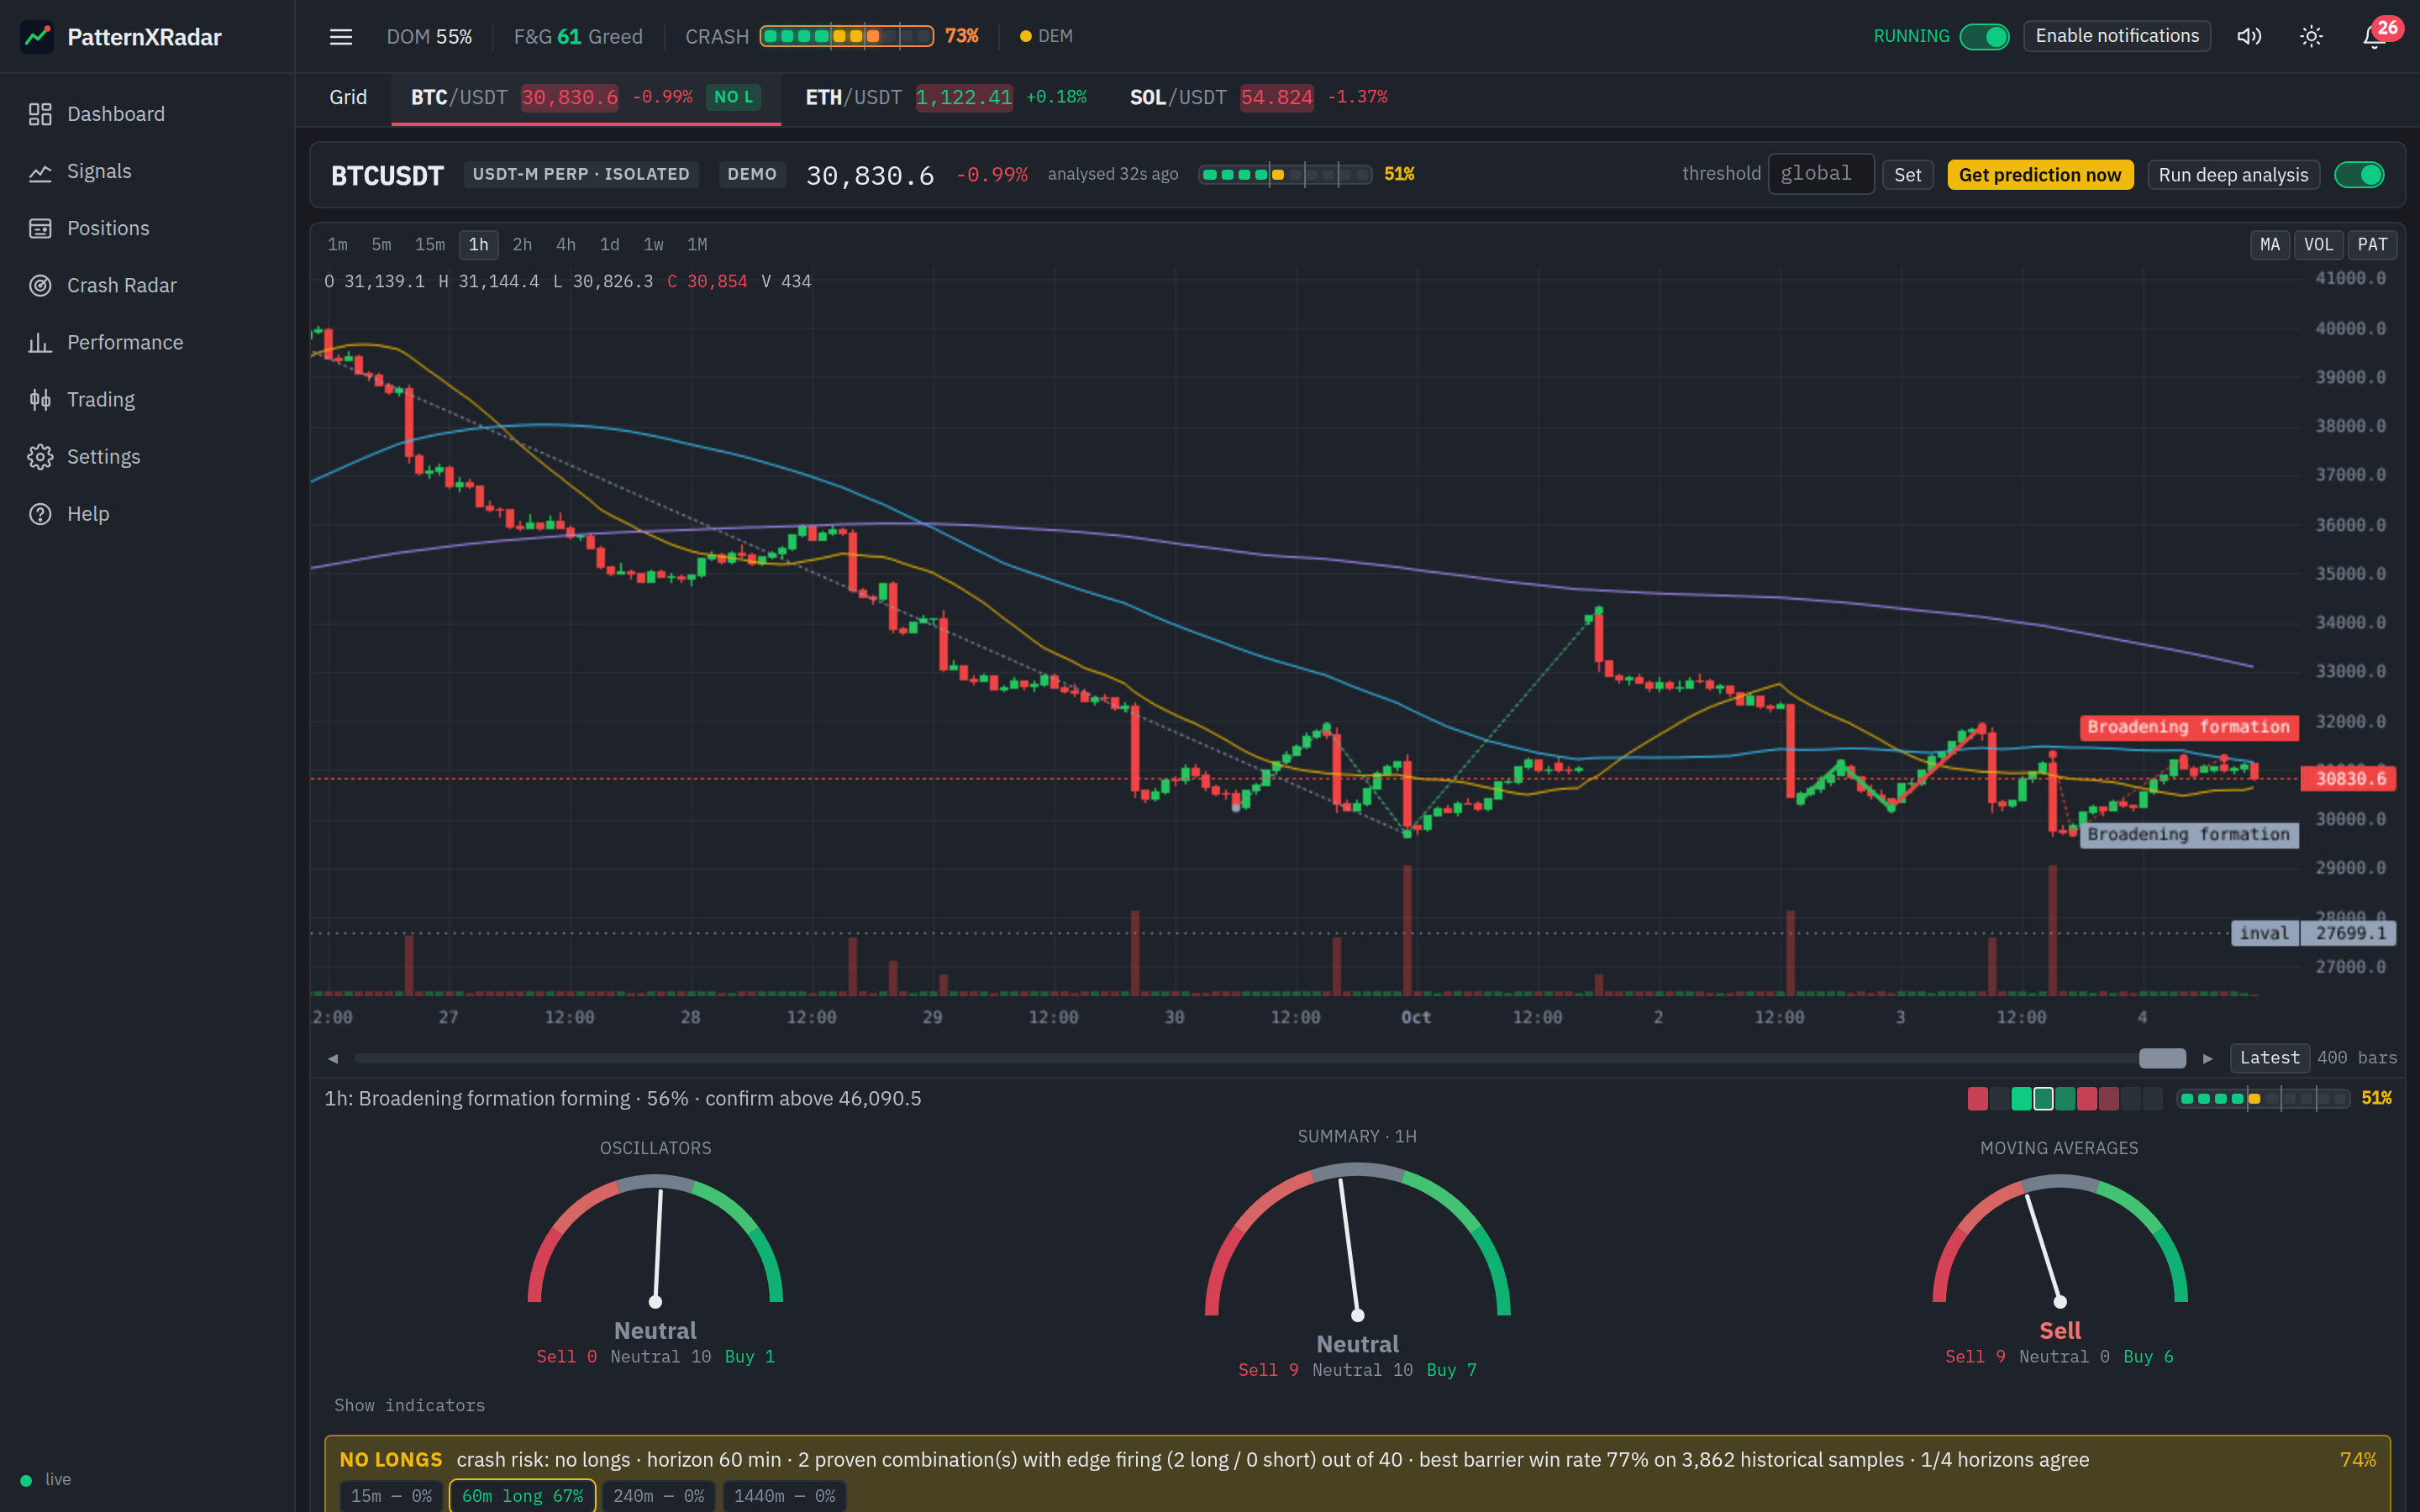
Task: Select the SOL/USDT tab
Action: [1258, 97]
